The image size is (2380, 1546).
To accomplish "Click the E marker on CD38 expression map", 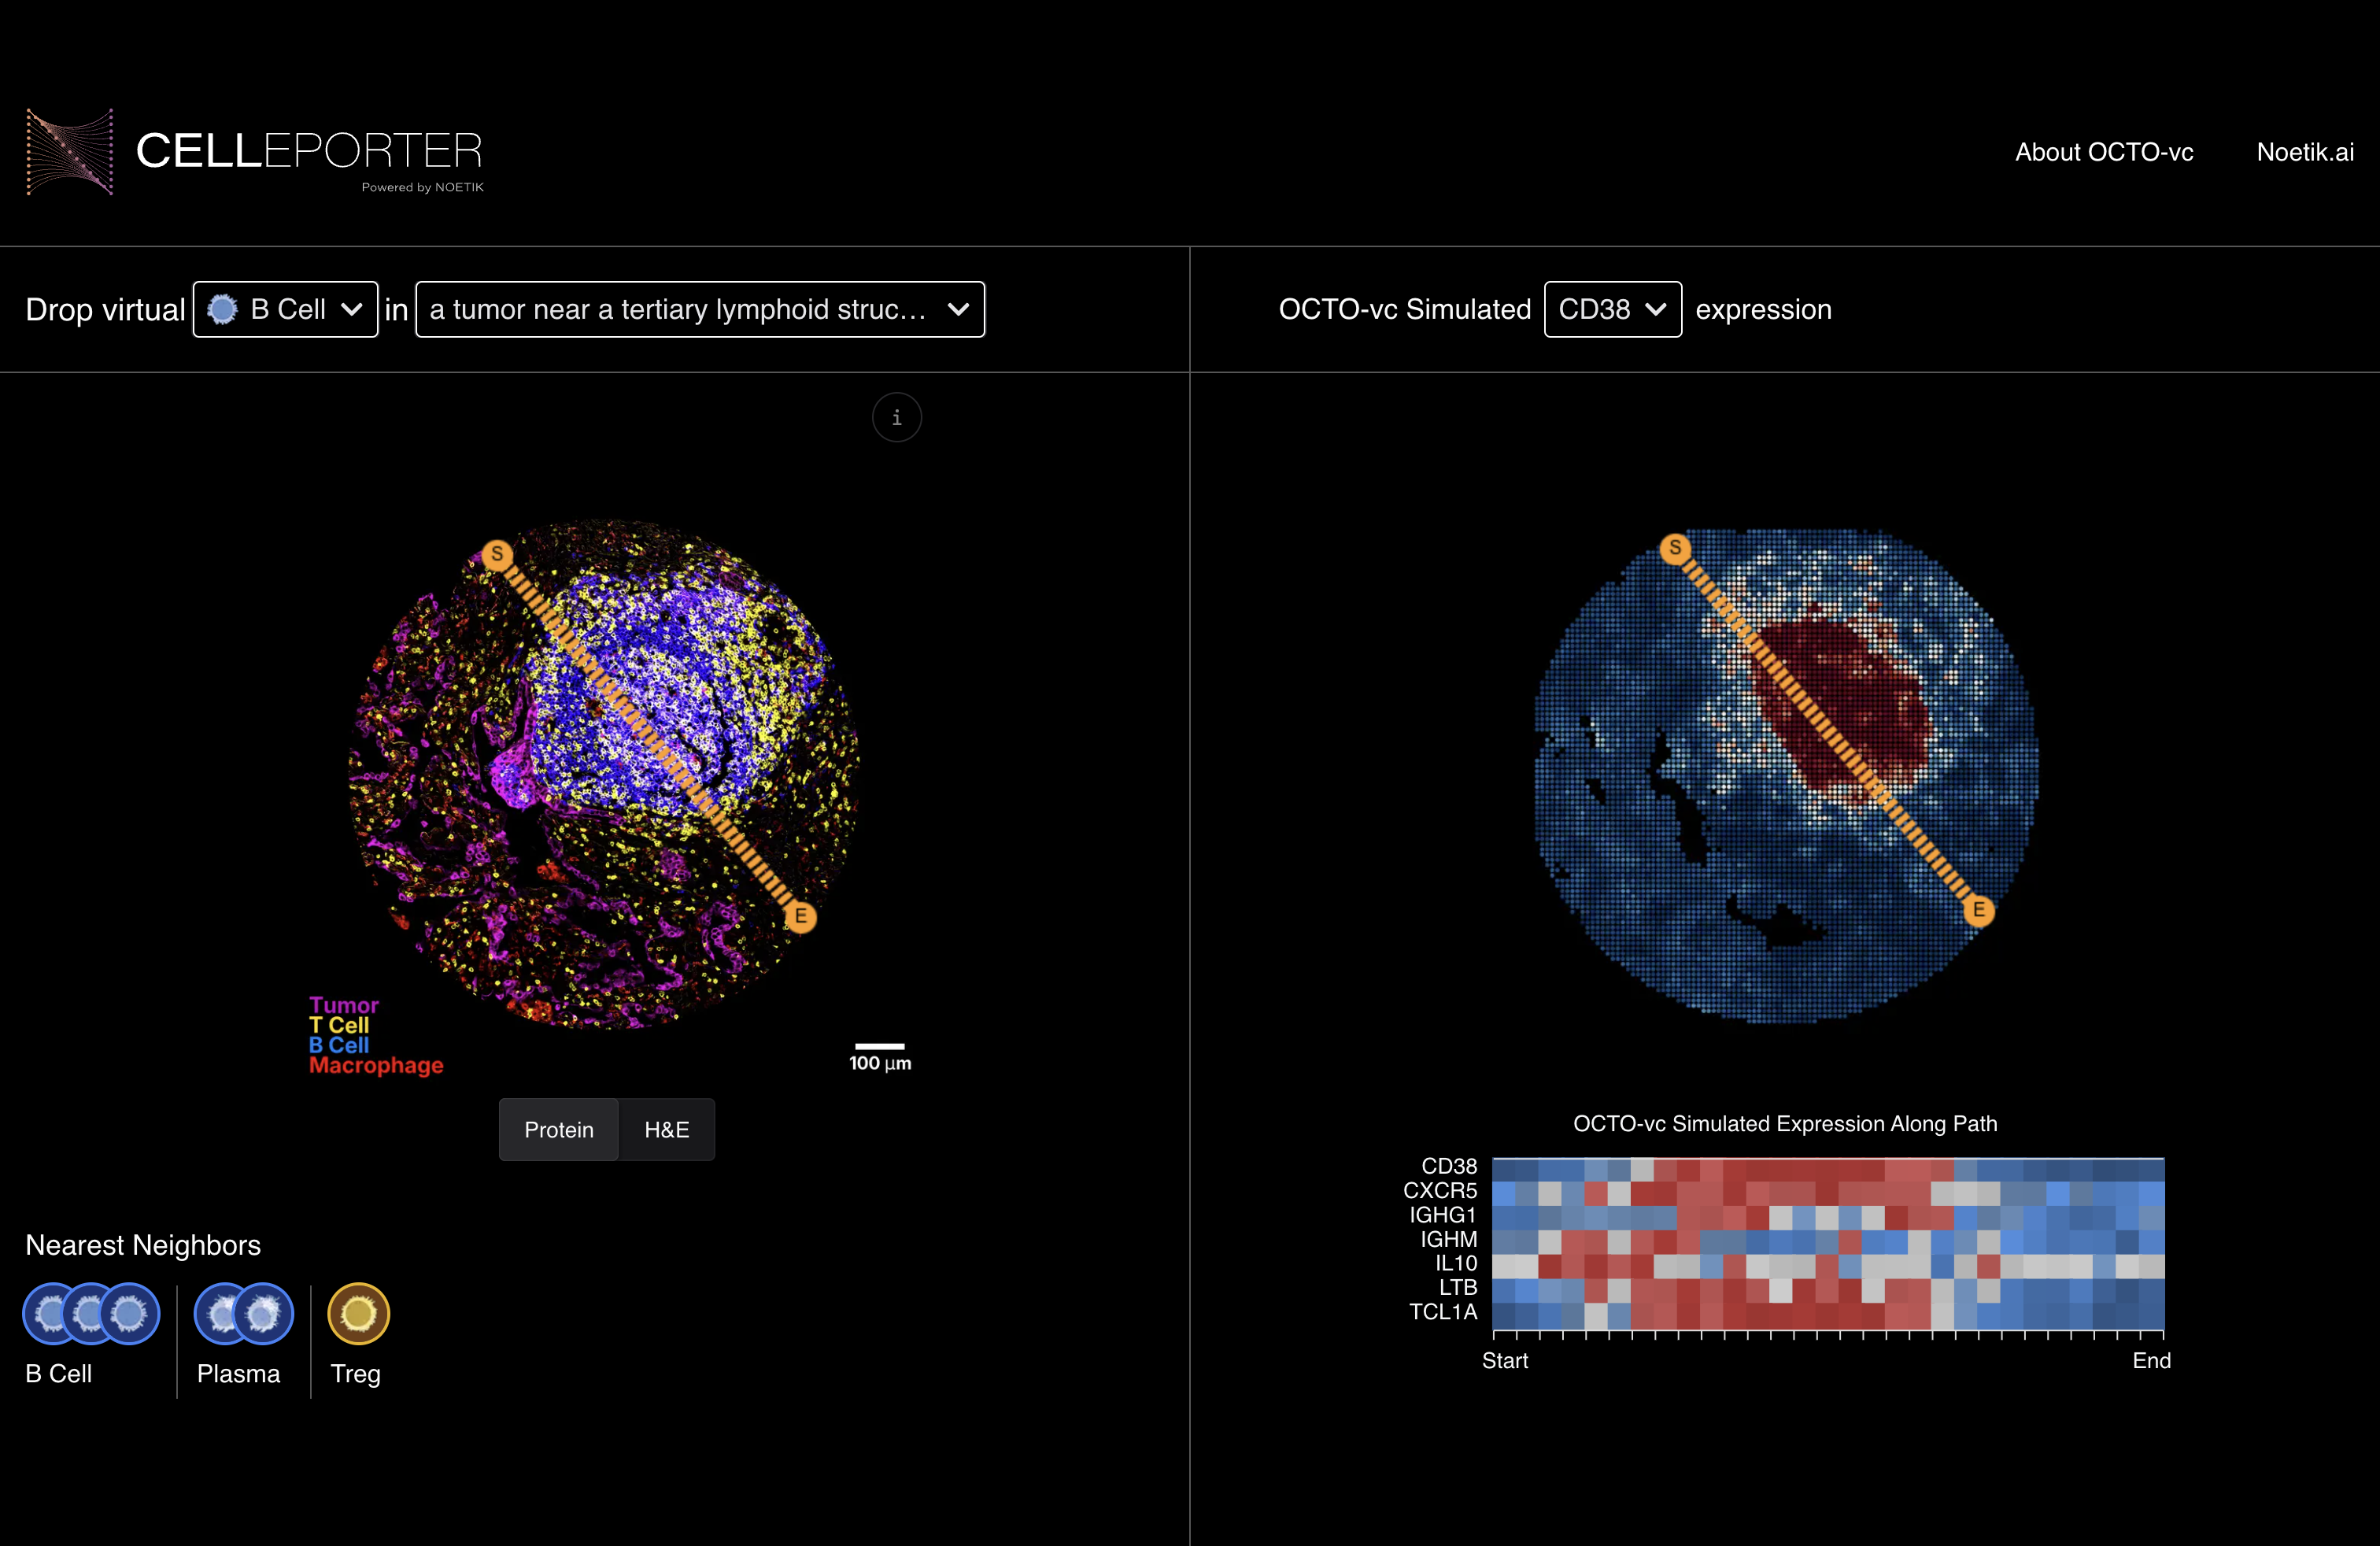I will 1978,910.
